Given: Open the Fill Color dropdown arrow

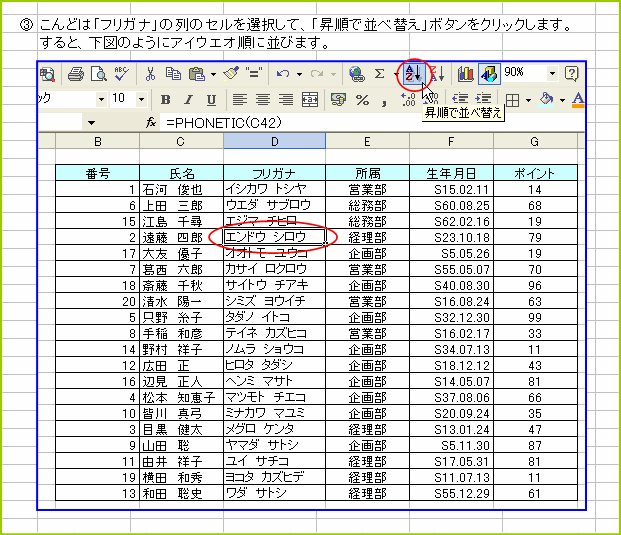Looking at the screenshot, I should point(562,100).
